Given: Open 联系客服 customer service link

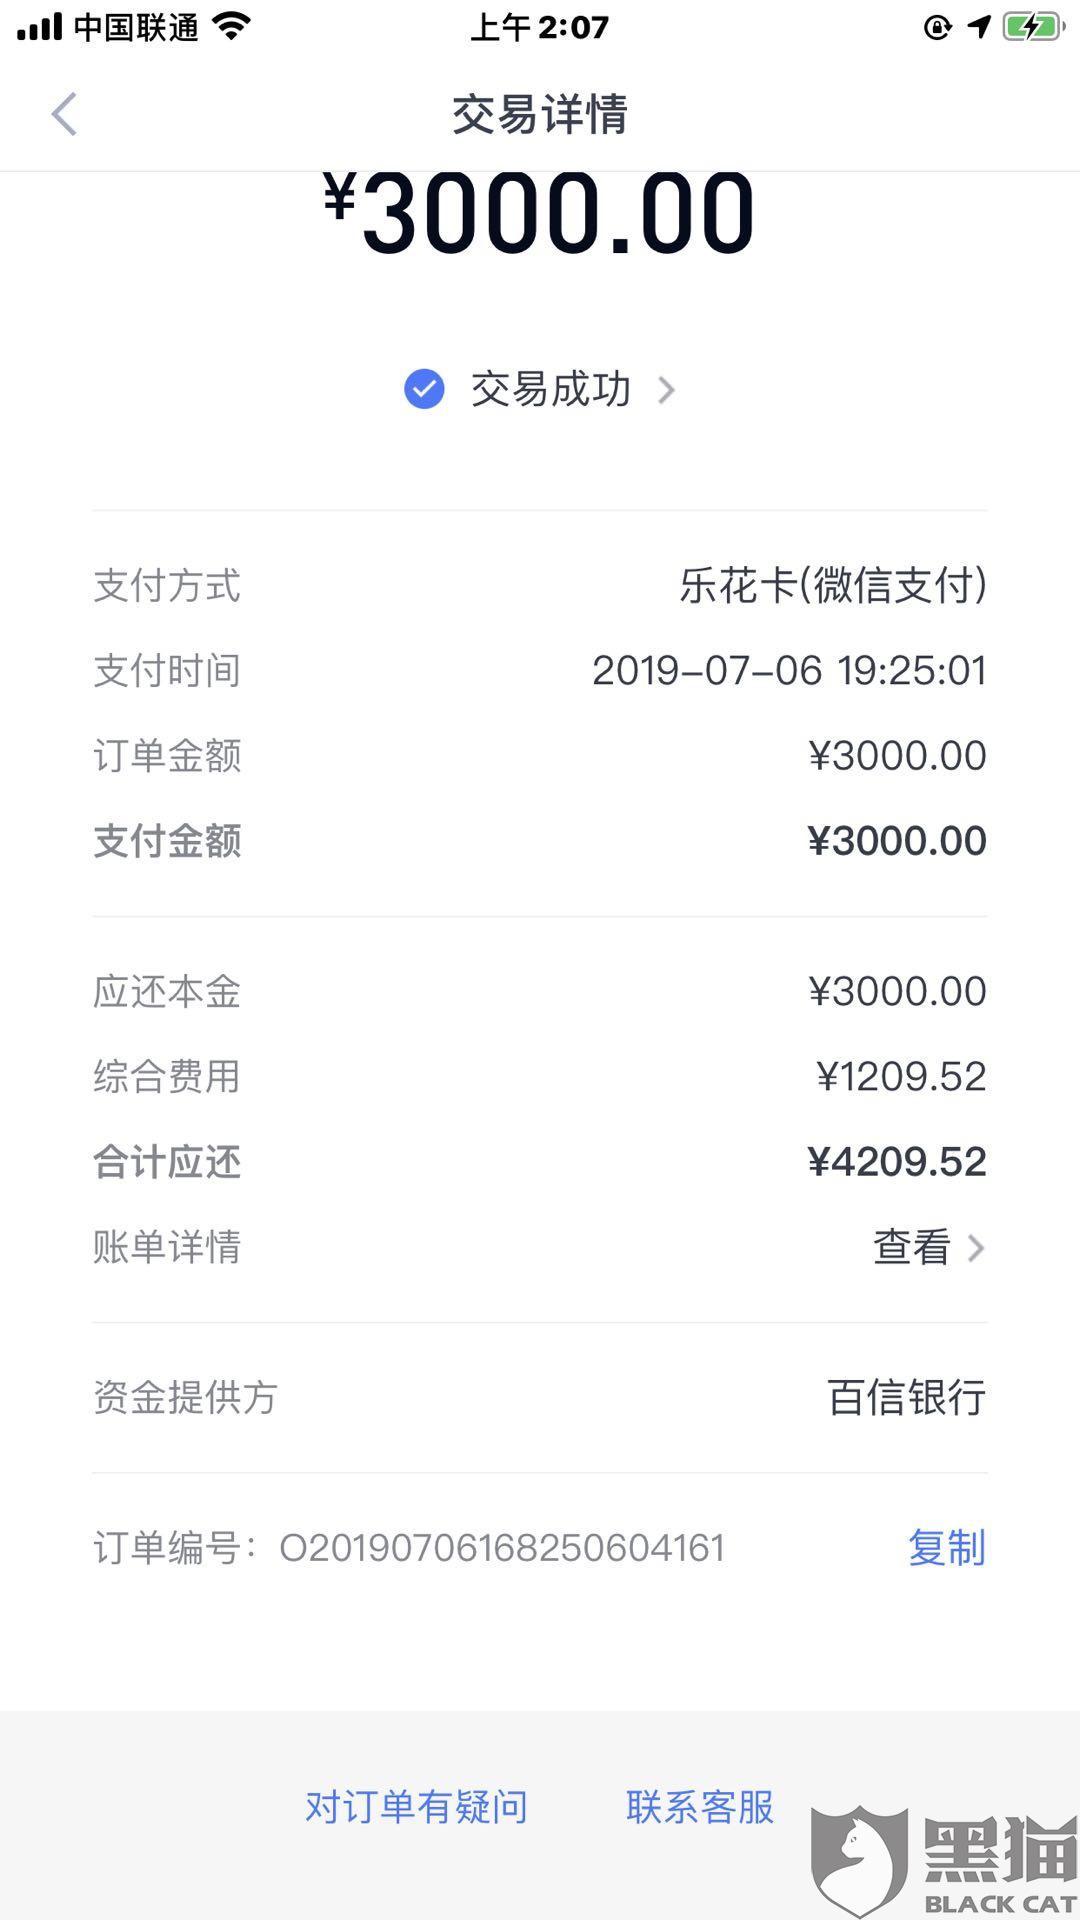Looking at the screenshot, I should 700,1807.
